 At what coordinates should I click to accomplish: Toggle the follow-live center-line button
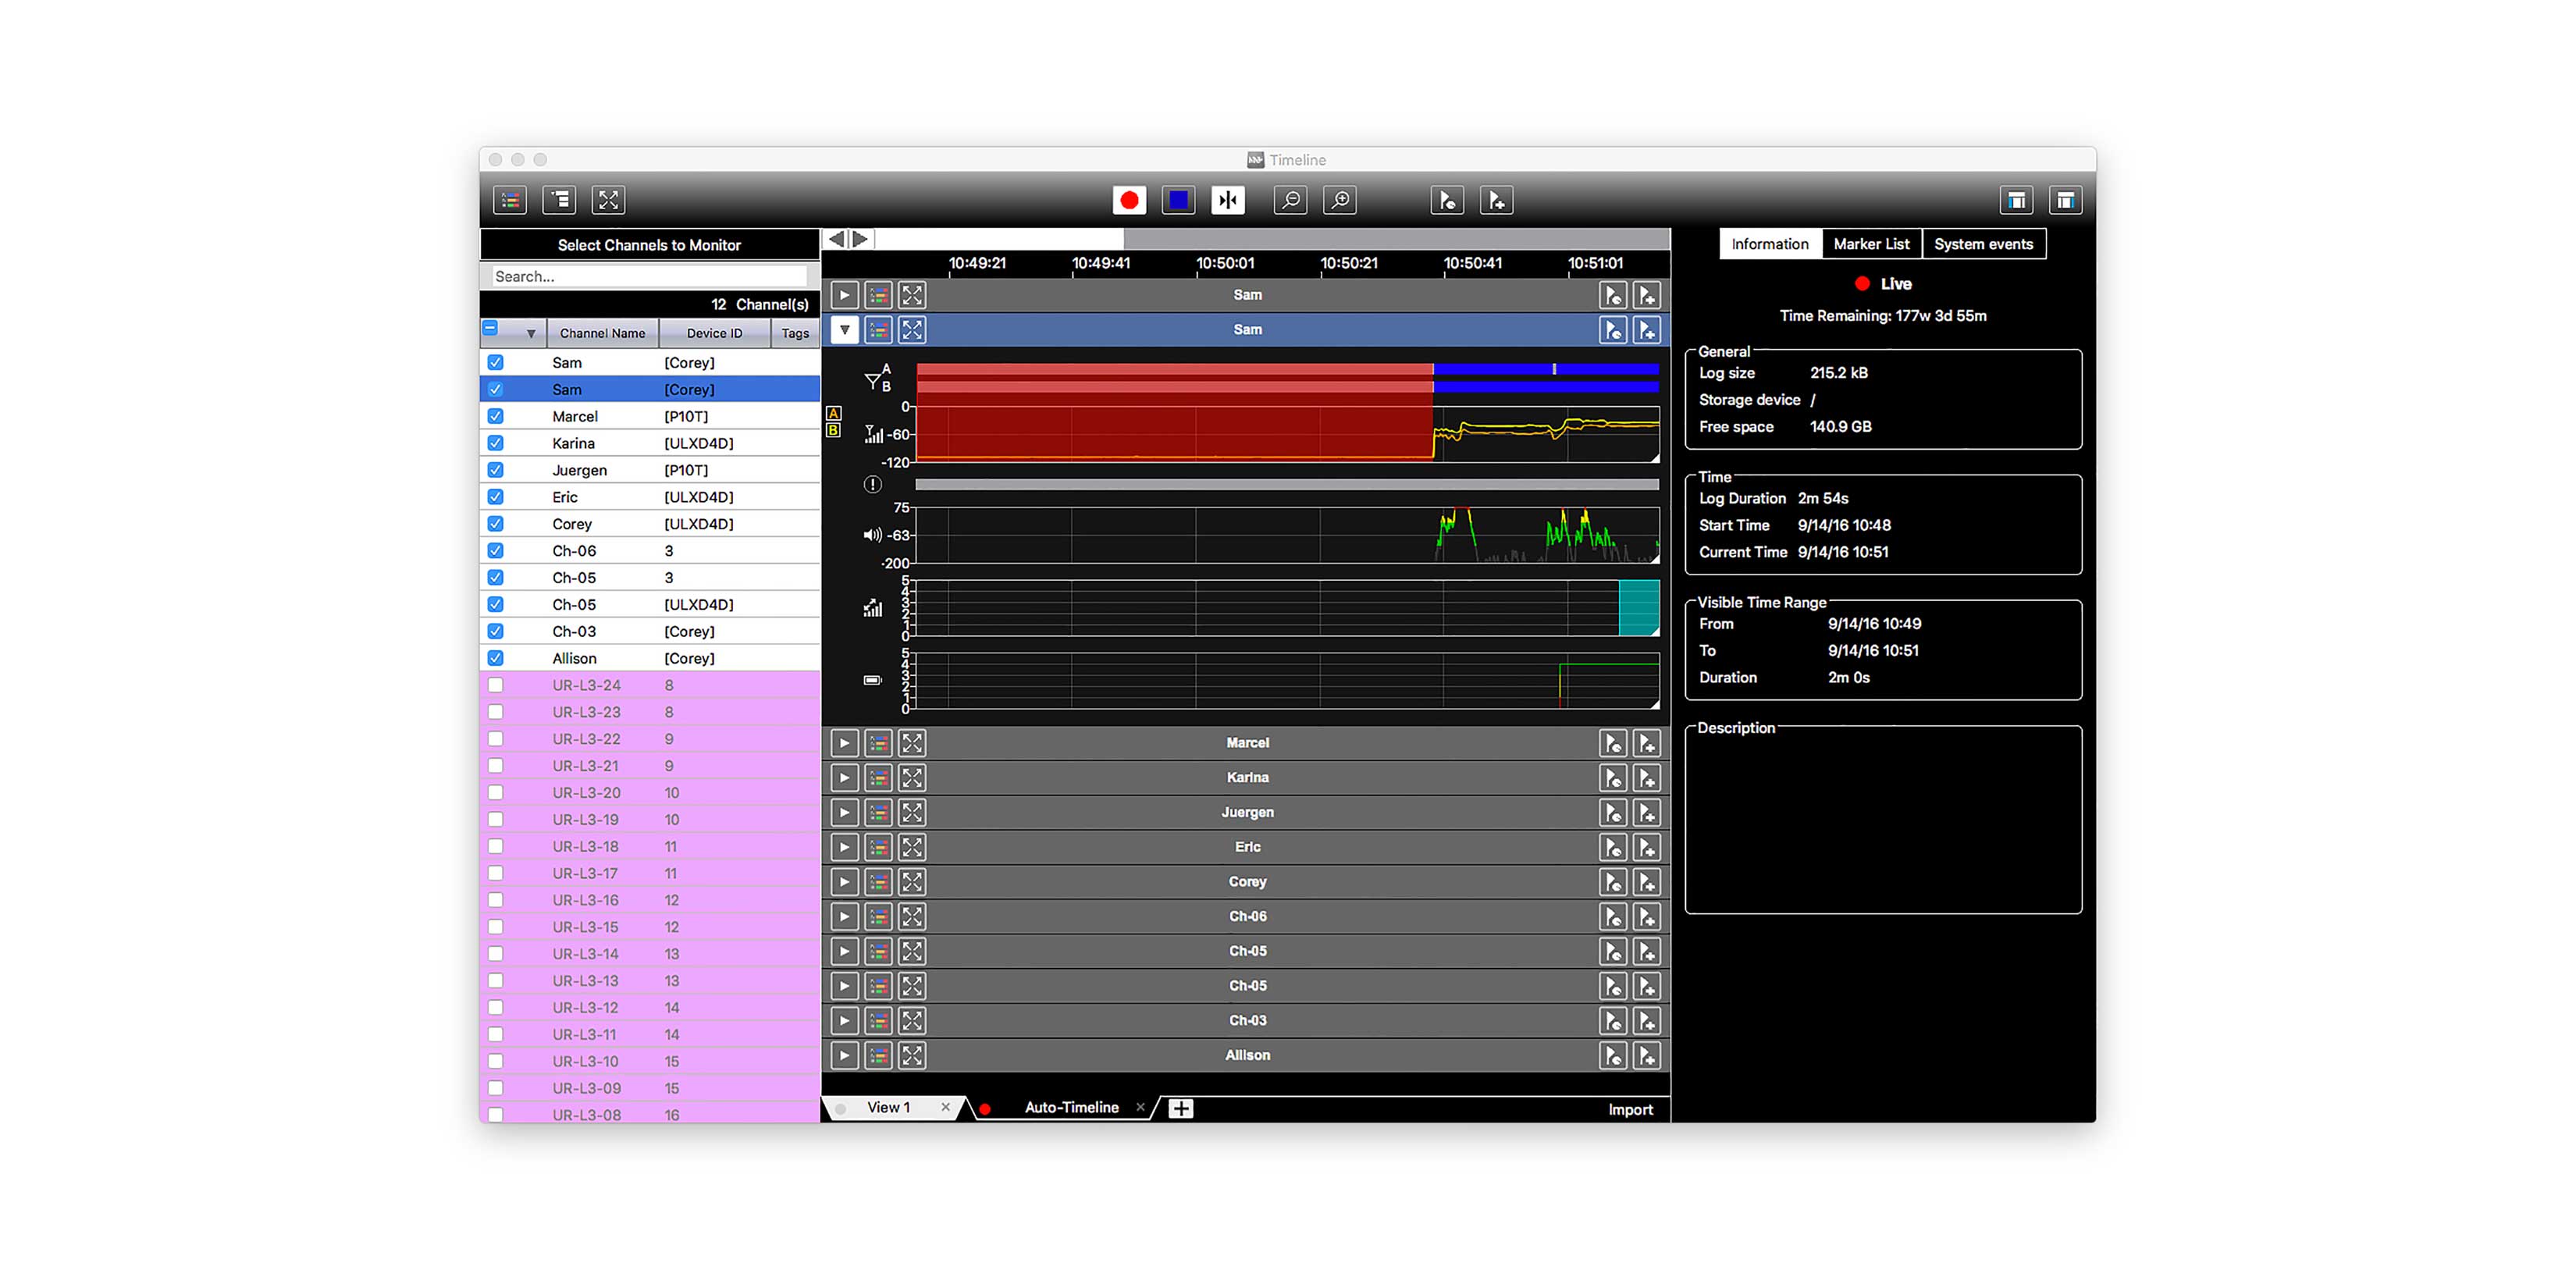[1227, 200]
